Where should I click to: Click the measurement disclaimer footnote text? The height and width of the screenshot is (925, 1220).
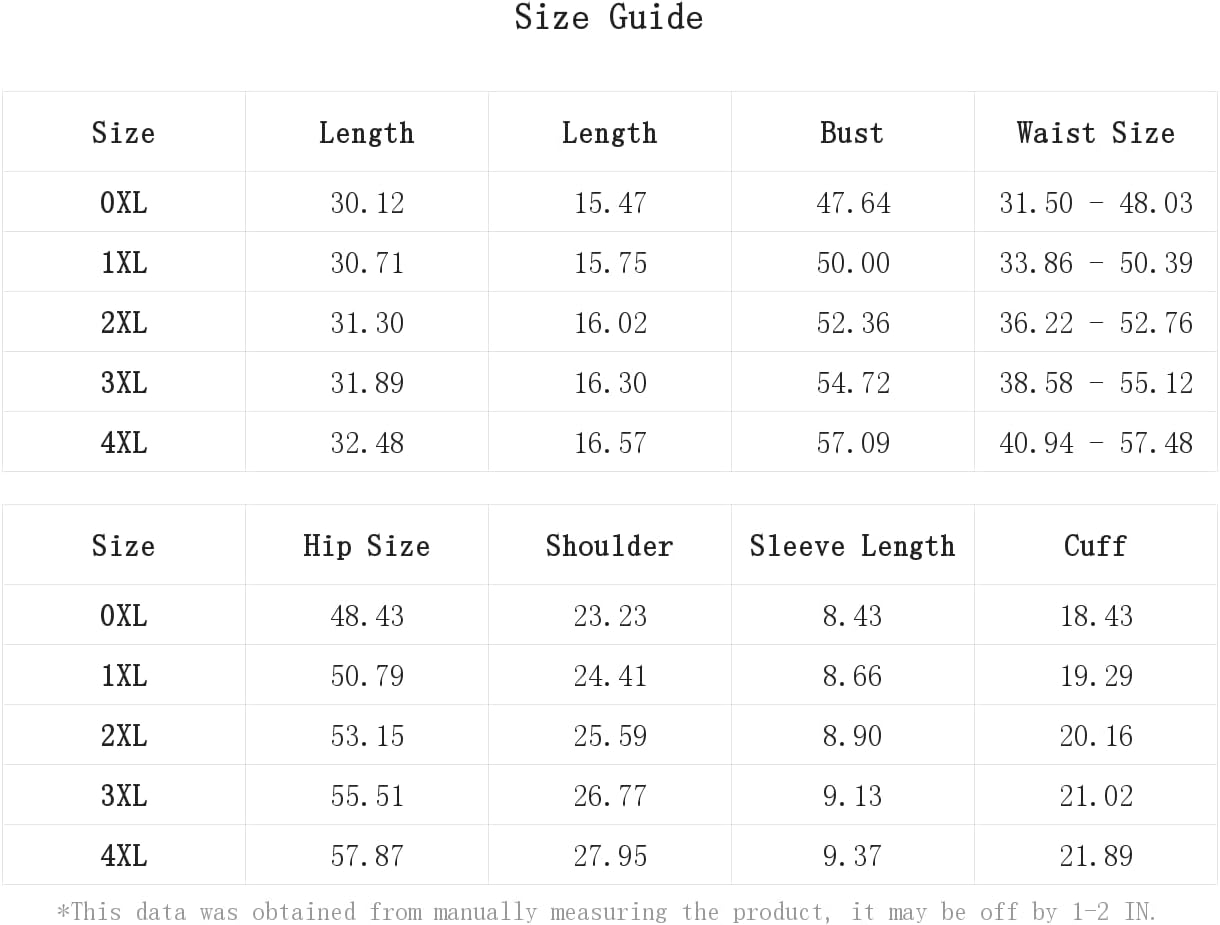click(x=606, y=911)
